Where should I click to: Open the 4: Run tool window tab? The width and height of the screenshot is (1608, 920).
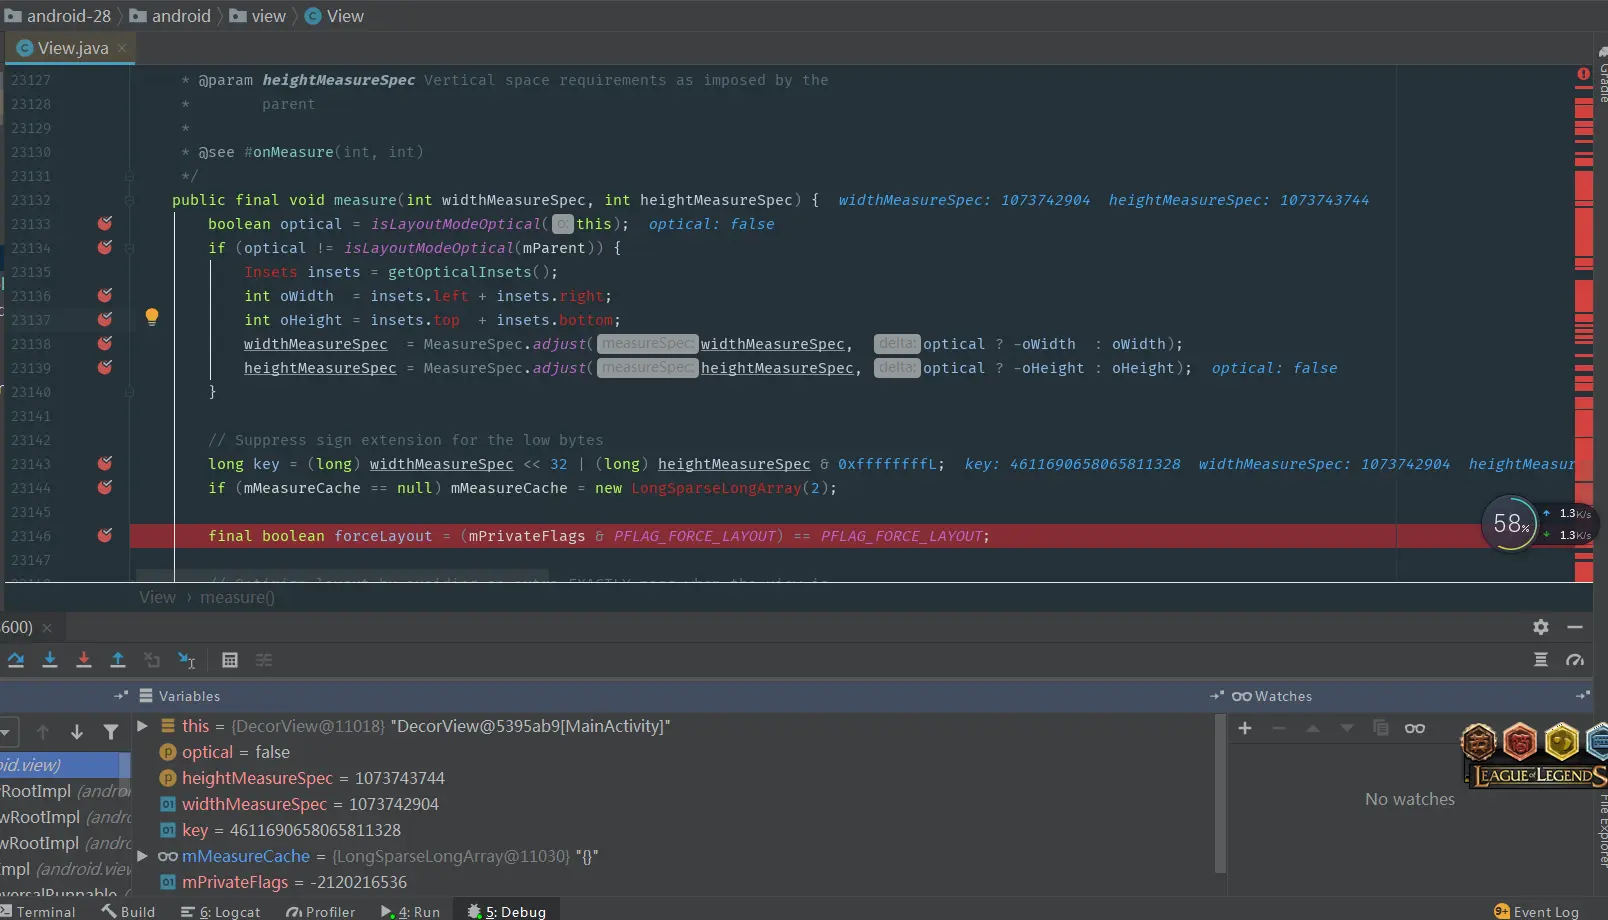pyautogui.click(x=410, y=911)
